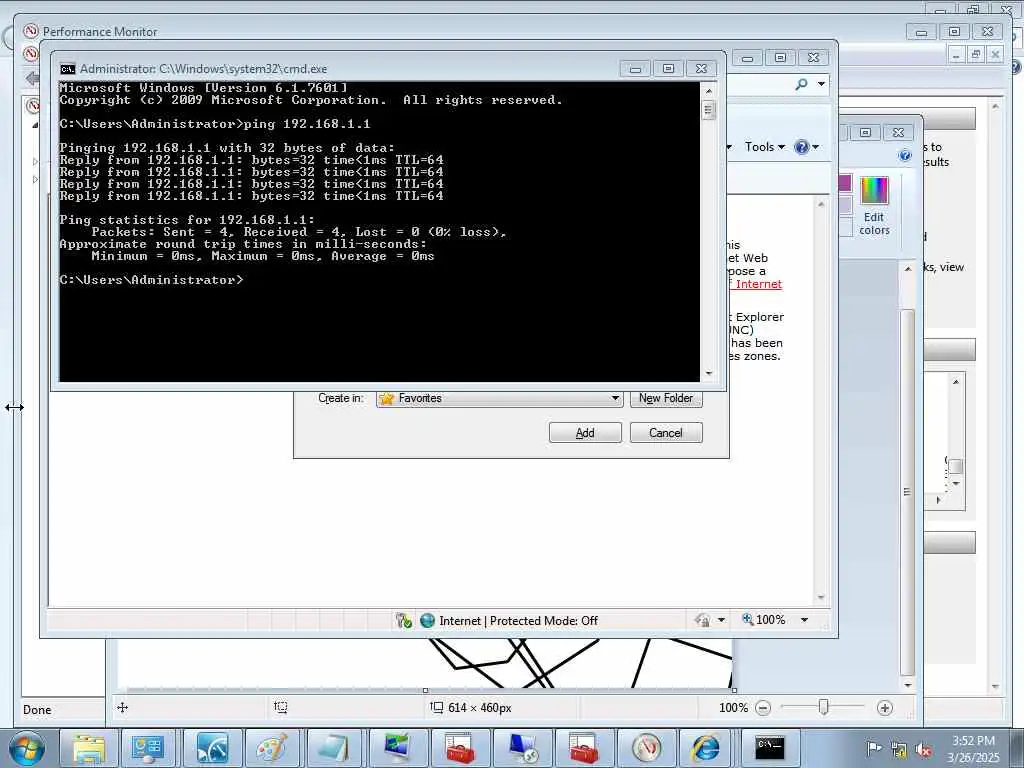Click the Internet Explorer Help question-mark icon
This screenshot has height=768, width=1024.
point(801,147)
